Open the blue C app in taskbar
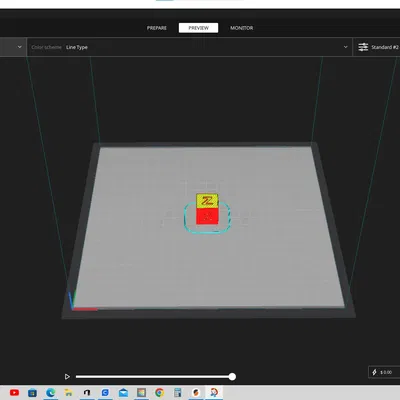Viewport: 400px width, 400px height. click(x=105, y=393)
